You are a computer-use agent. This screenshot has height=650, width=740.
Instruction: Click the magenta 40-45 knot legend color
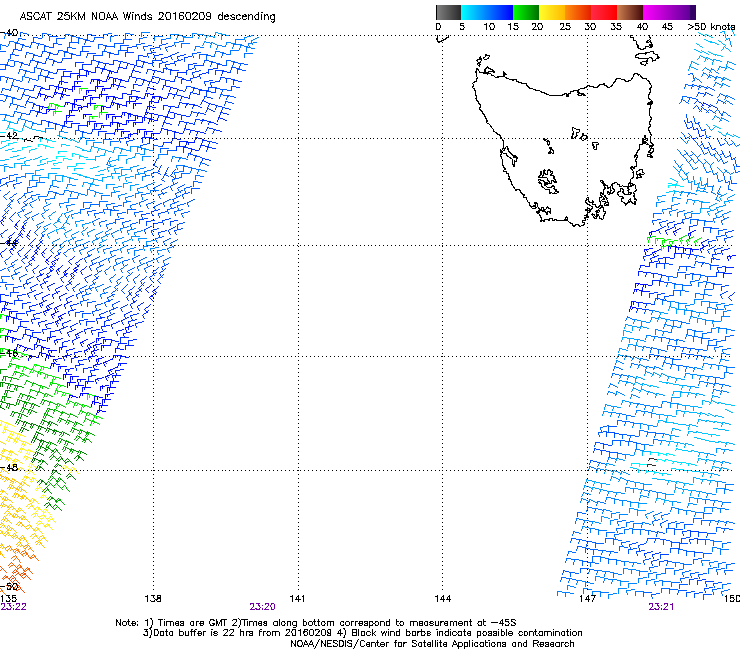point(656,12)
